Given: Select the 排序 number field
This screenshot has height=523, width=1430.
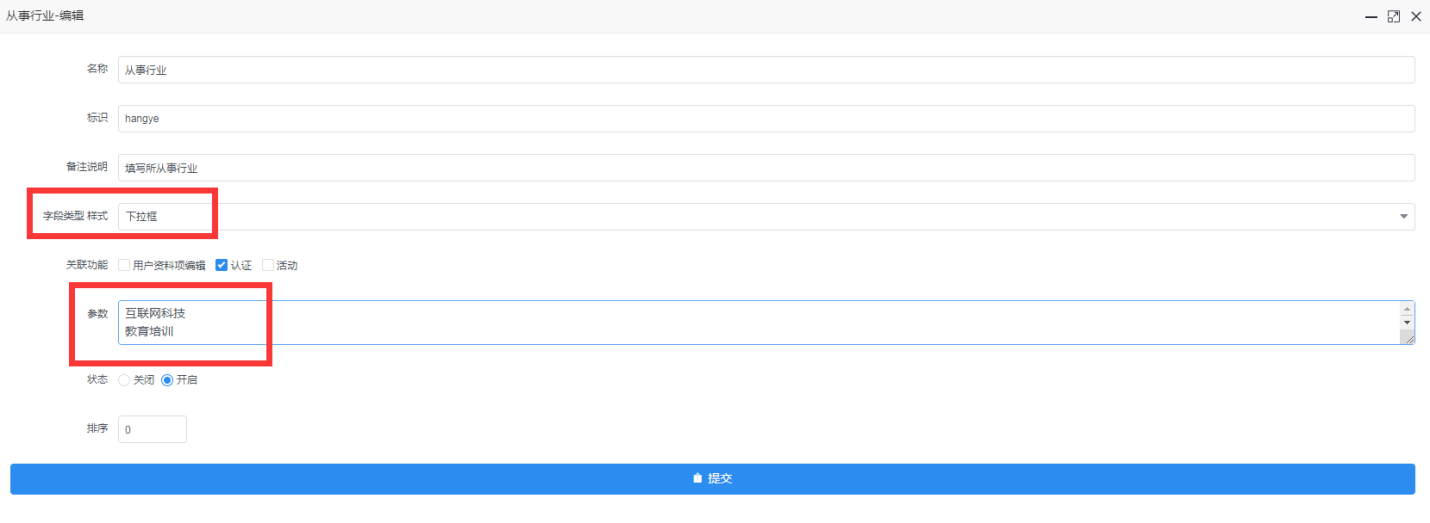Looking at the screenshot, I should pyautogui.click(x=152, y=429).
